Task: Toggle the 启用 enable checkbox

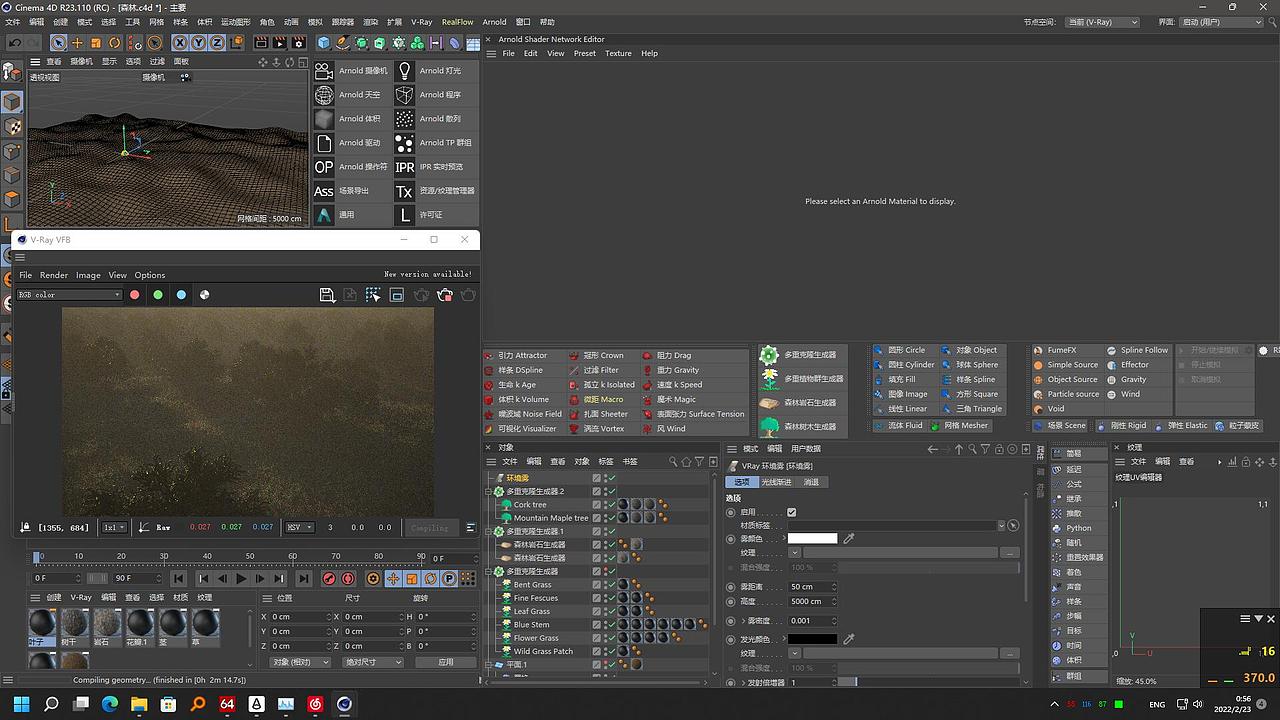Action: pyautogui.click(x=792, y=512)
